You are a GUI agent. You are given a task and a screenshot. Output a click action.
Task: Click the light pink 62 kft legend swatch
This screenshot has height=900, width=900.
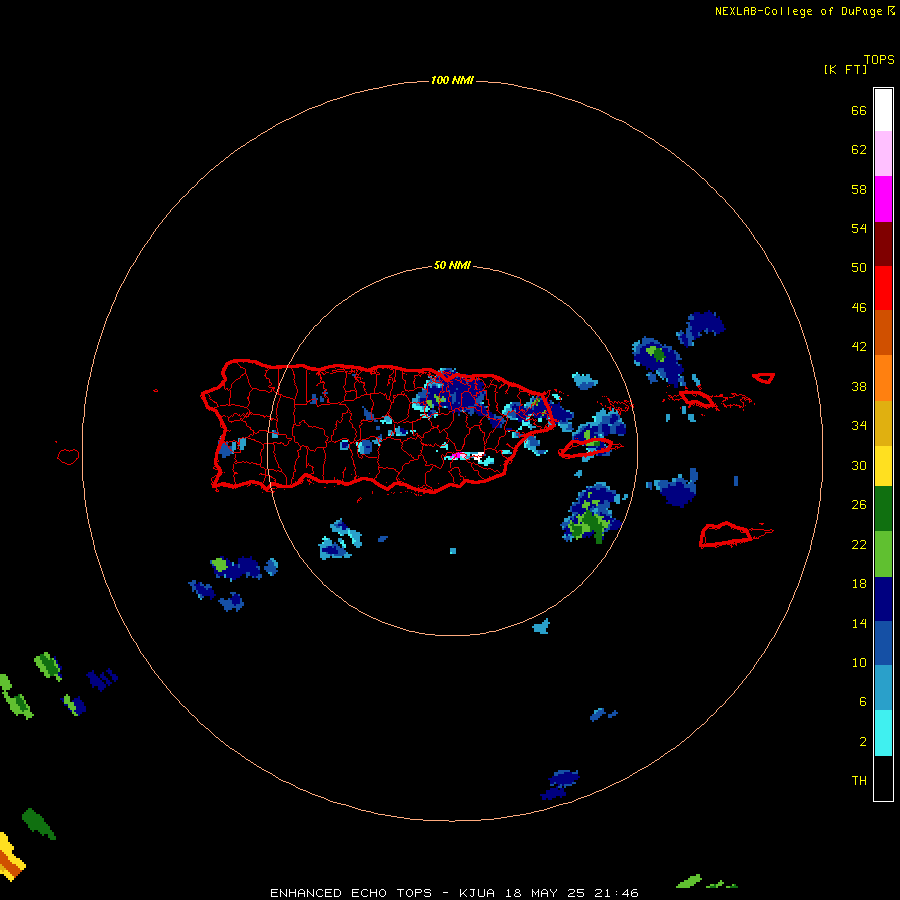[x=883, y=153]
